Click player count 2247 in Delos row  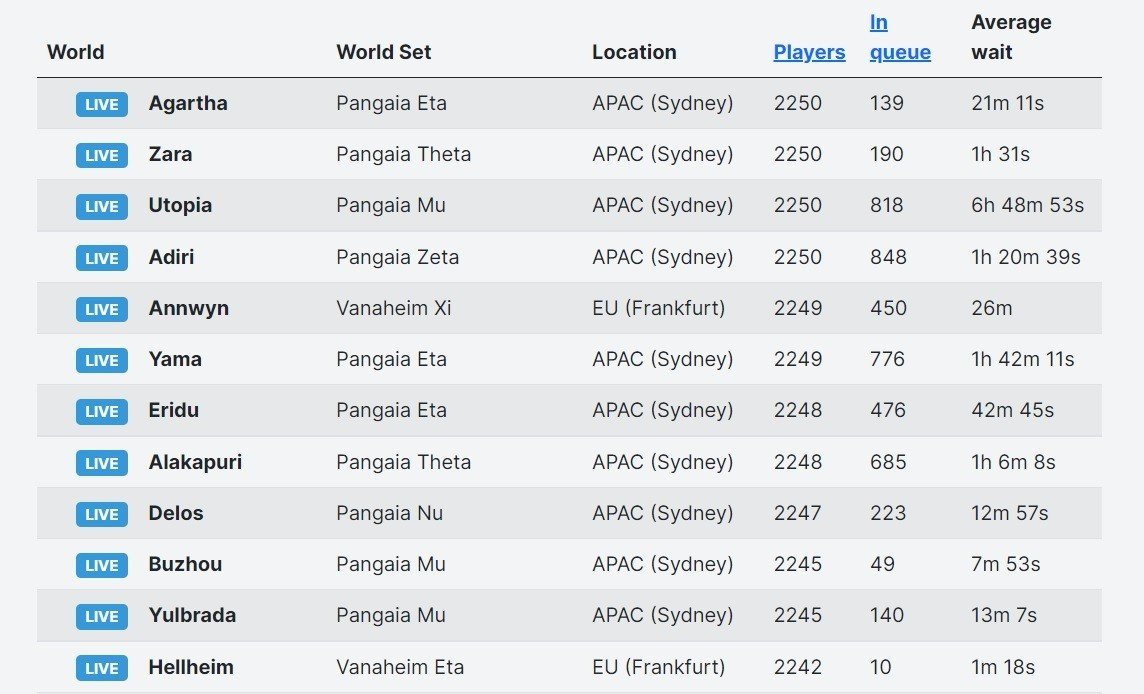click(x=797, y=513)
